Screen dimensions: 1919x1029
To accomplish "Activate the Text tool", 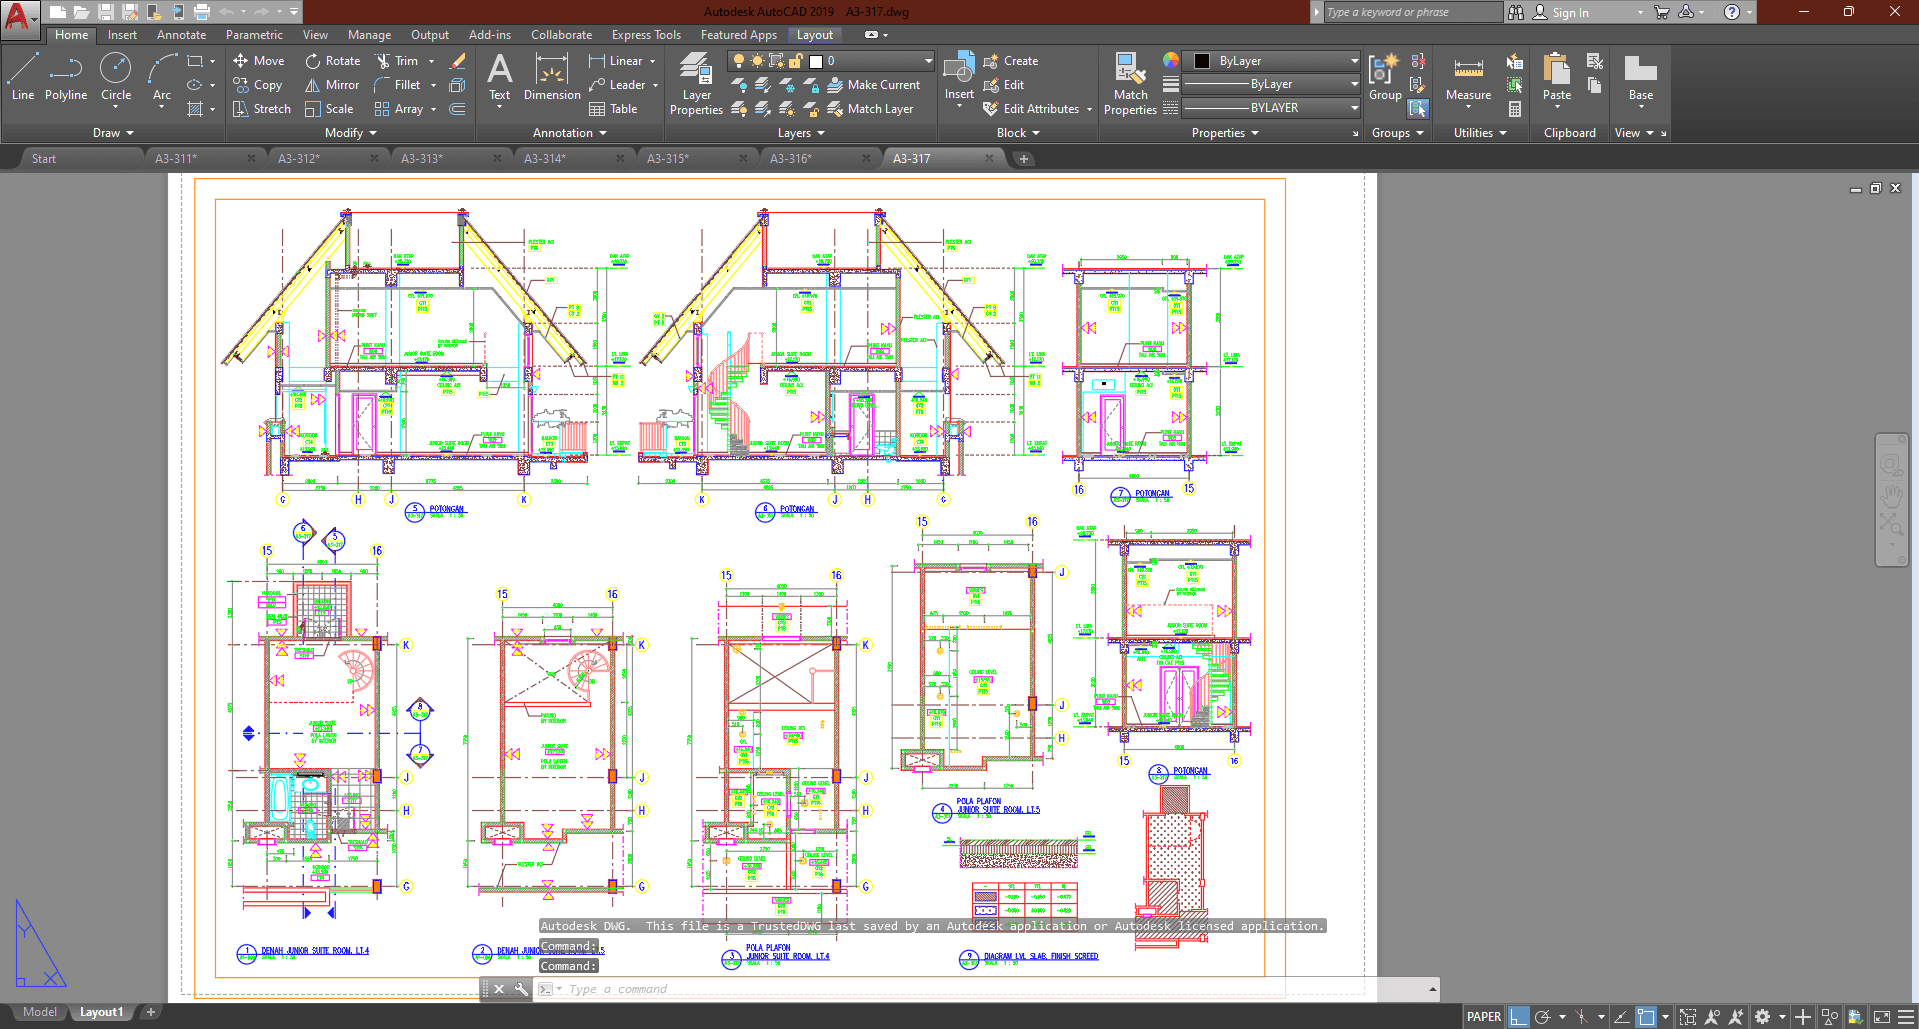I will (x=499, y=78).
